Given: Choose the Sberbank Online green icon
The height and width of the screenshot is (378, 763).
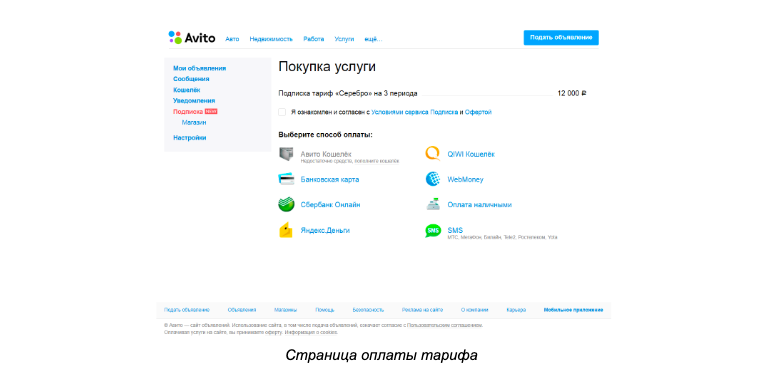Looking at the screenshot, I should click(x=286, y=204).
